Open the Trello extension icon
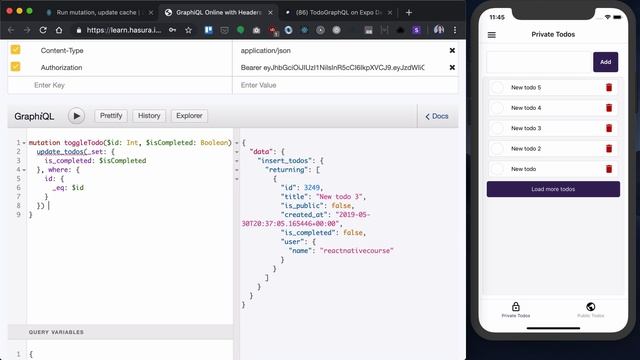The image size is (640, 360). [209, 30]
